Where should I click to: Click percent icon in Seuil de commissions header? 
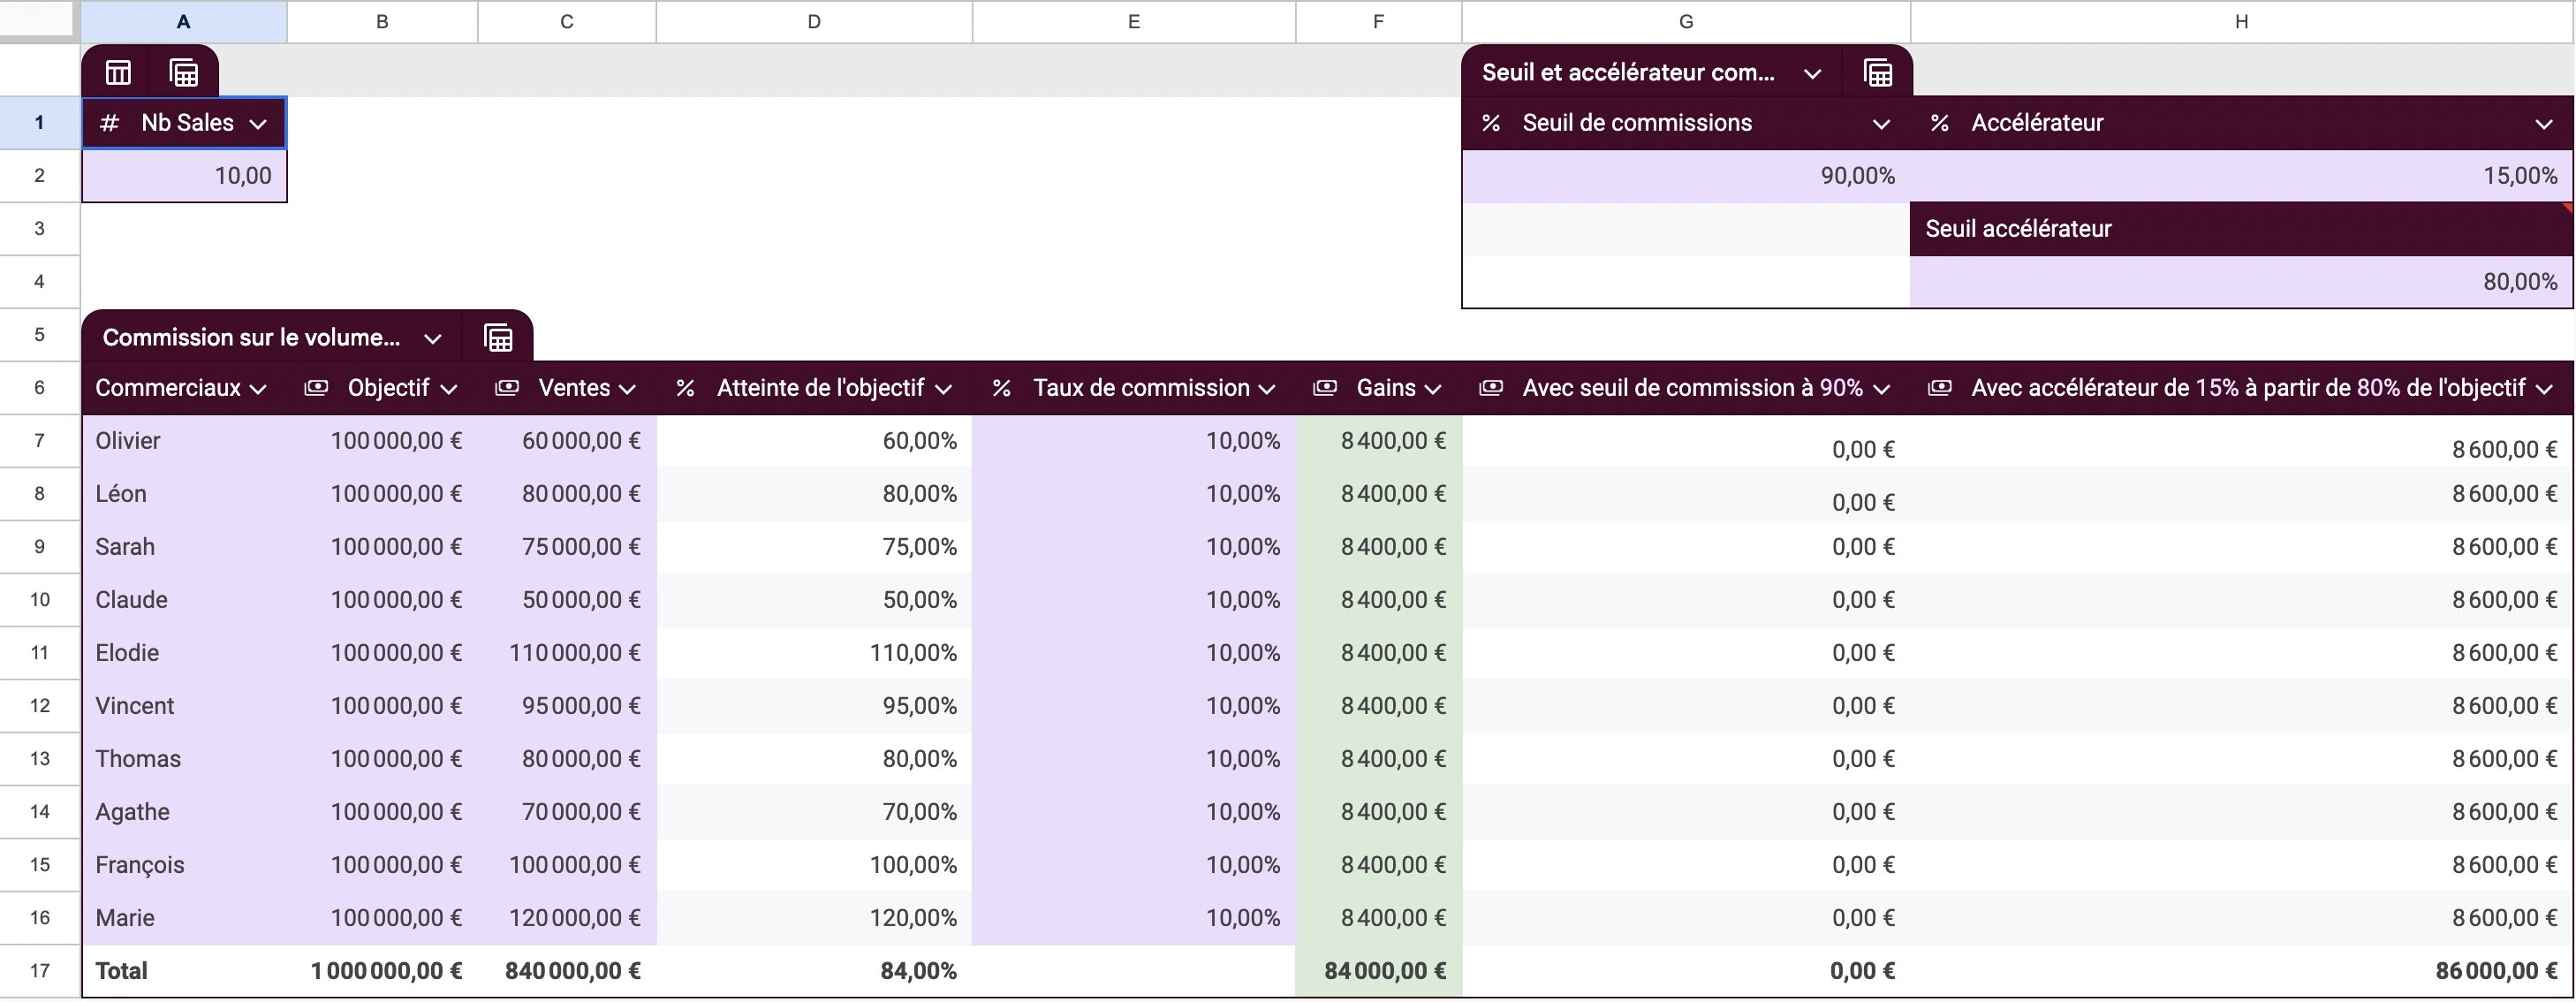1491,123
